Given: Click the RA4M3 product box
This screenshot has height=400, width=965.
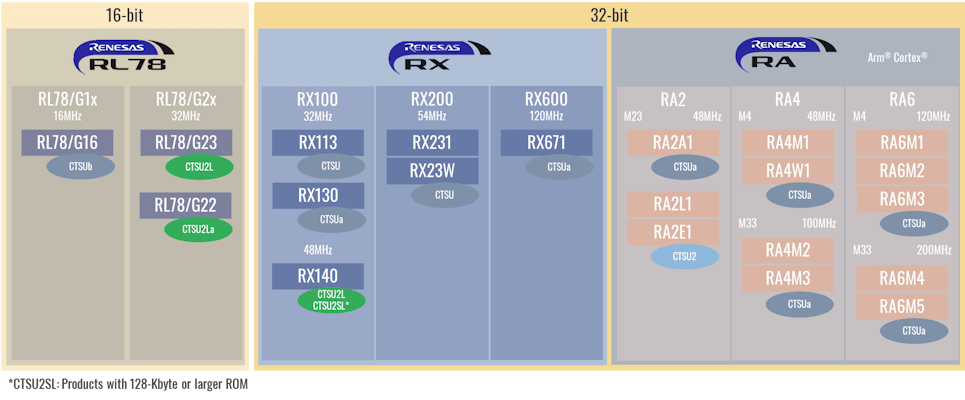Looking at the screenshot, I should pos(788,278).
